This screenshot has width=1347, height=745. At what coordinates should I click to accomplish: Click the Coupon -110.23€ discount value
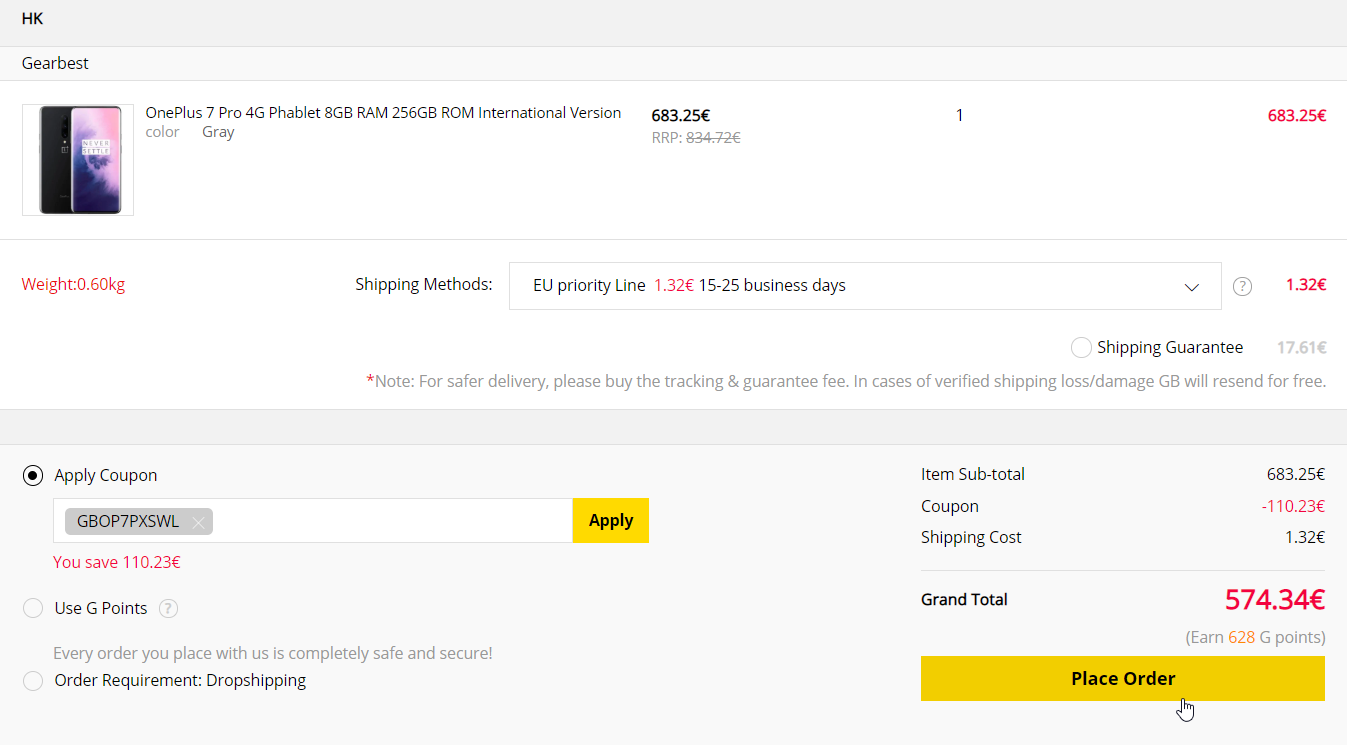(x=1293, y=506)
